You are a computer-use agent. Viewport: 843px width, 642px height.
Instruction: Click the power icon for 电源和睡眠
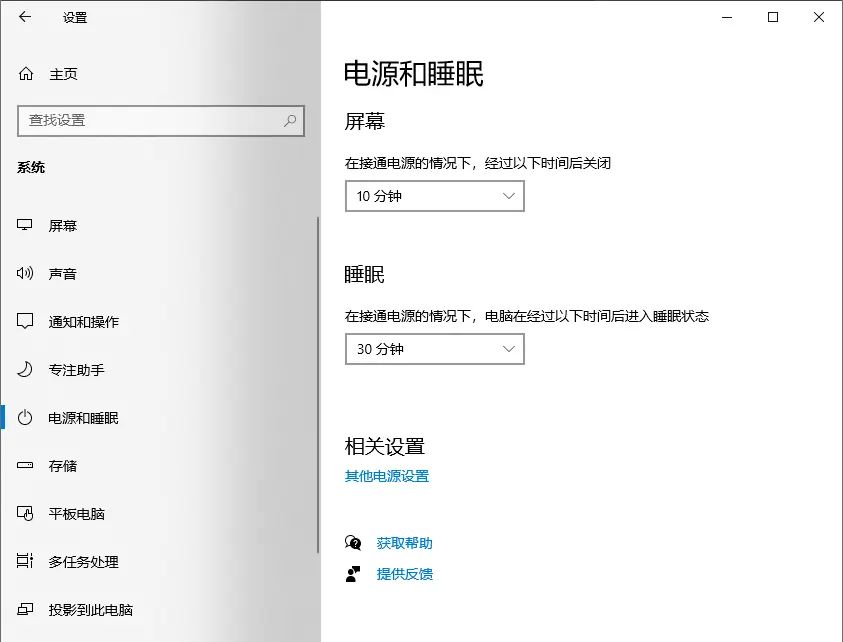click(x=25, y=417)
